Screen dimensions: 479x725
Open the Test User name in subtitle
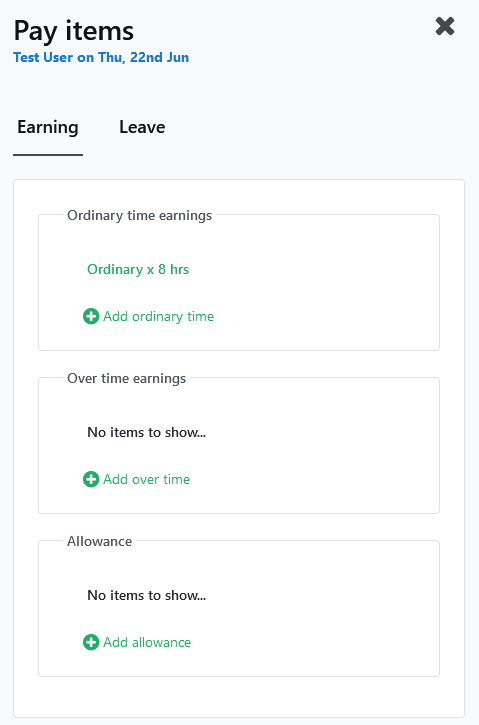coord(43,57)
